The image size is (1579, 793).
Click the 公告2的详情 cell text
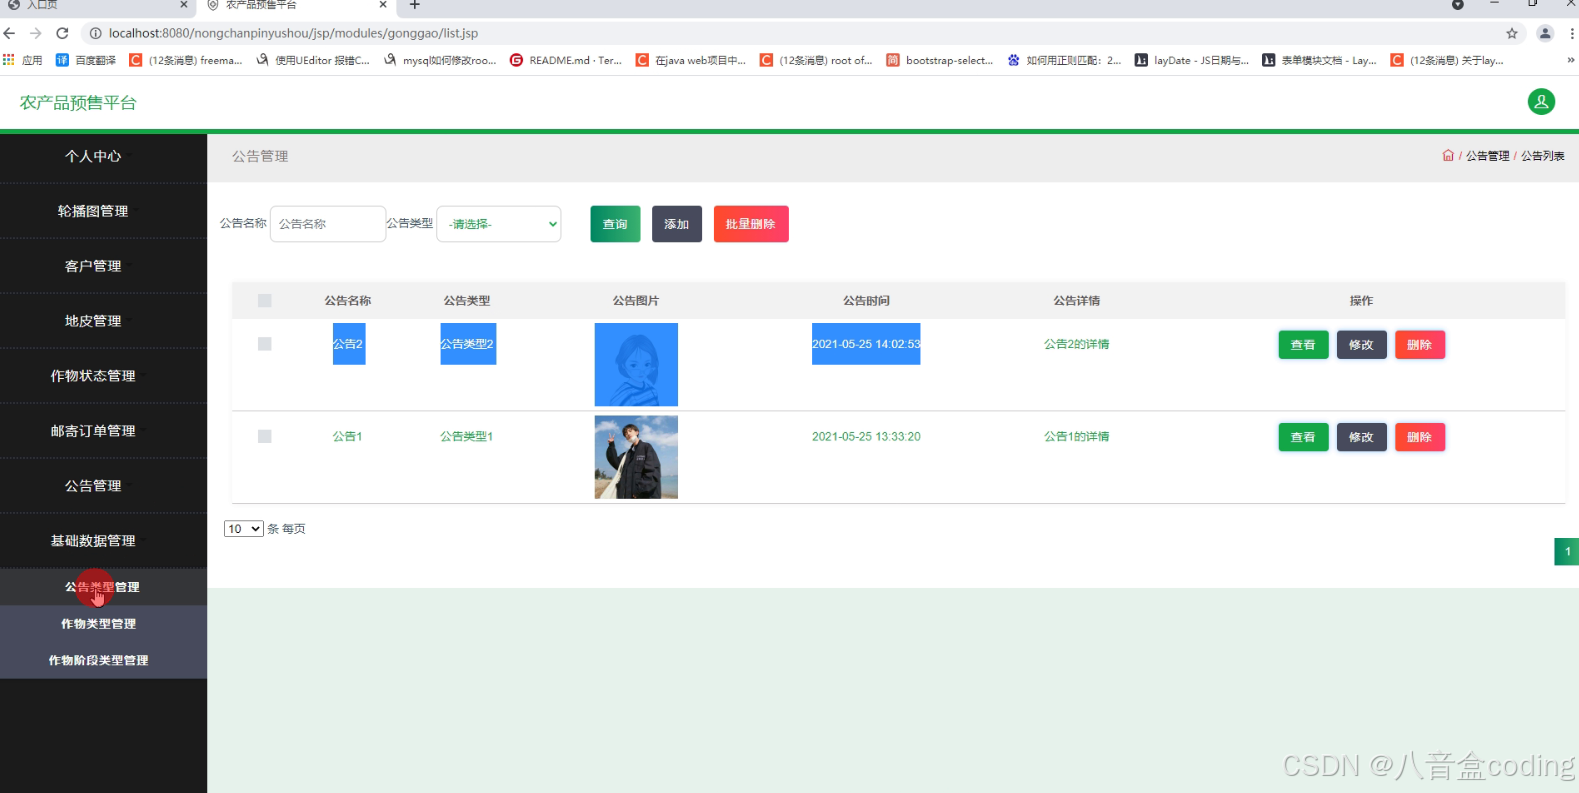1077,344
